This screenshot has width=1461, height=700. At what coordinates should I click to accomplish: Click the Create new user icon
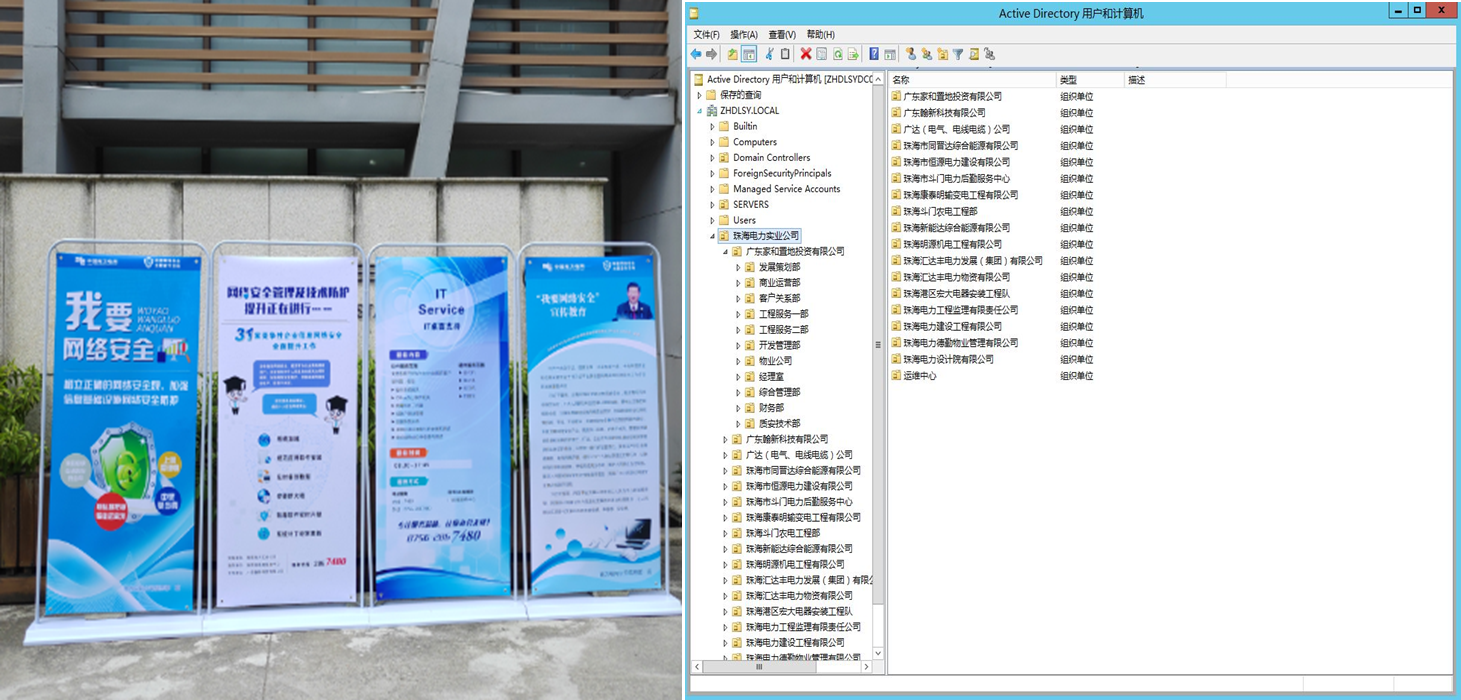point(911,54)
